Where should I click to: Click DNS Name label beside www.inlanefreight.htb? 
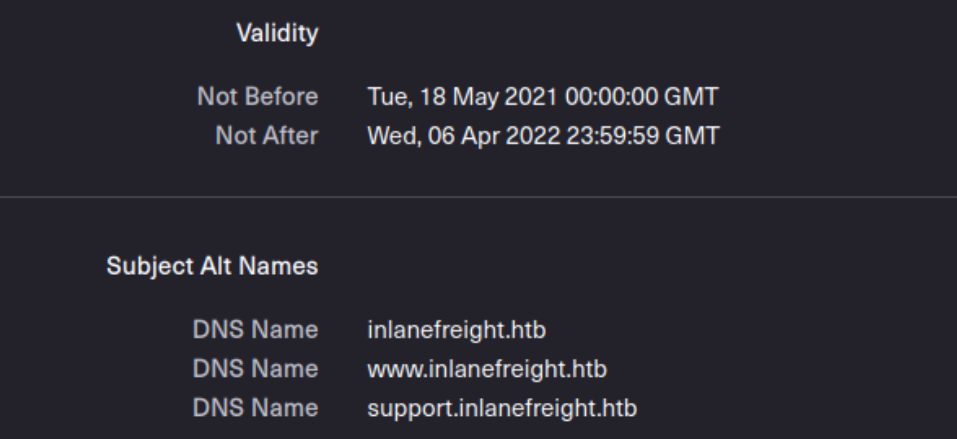[256, 369]
